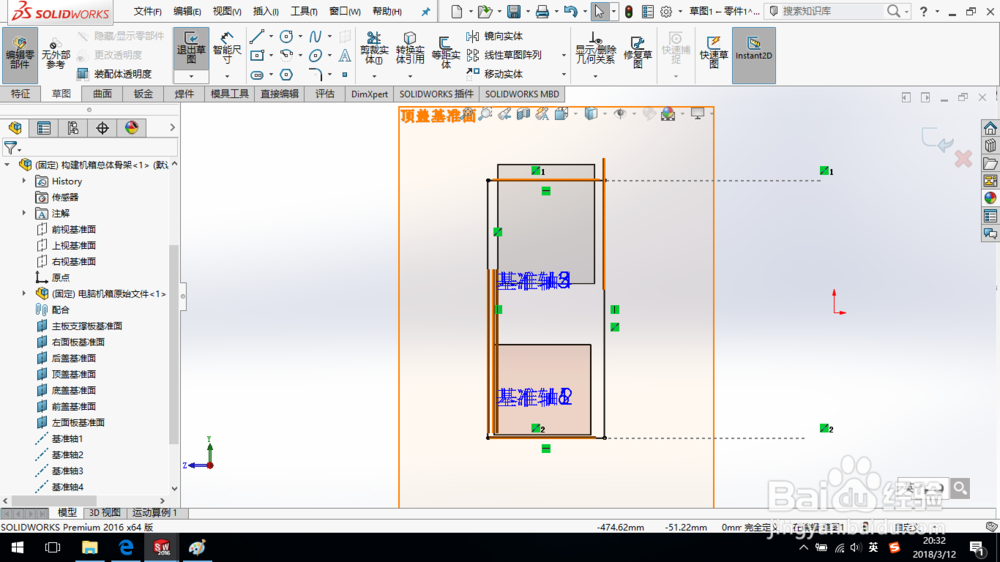Open the 工具(T) menu
The image size is (1000, 562).
tap(304, 11)
